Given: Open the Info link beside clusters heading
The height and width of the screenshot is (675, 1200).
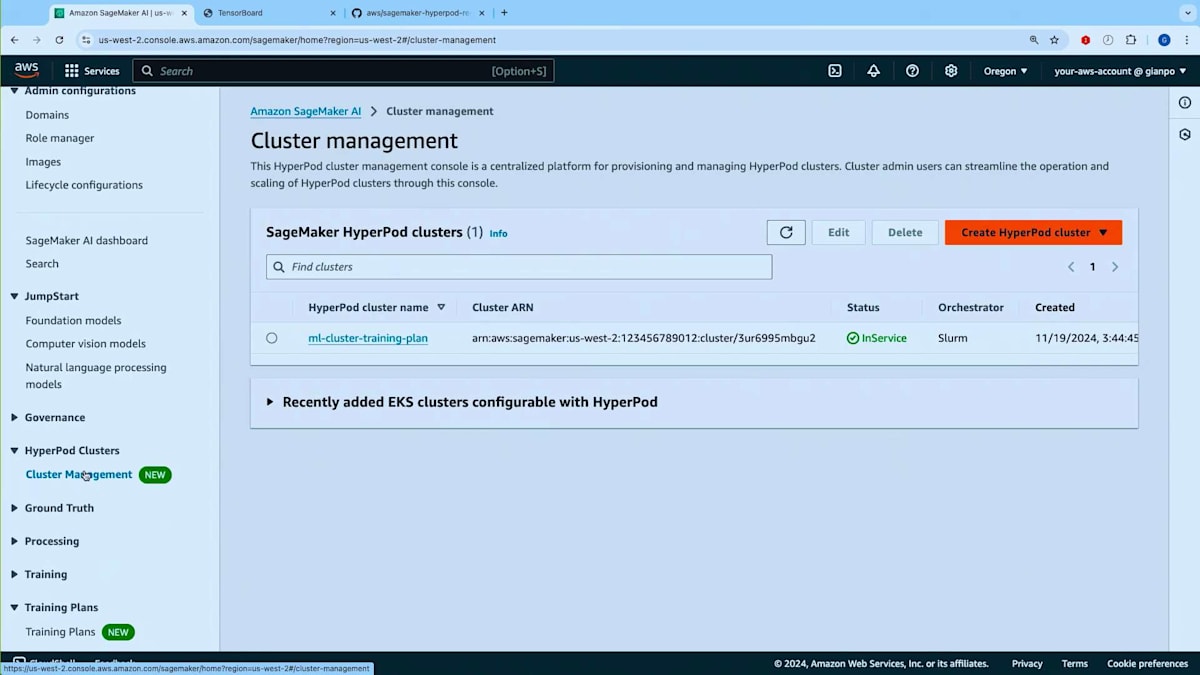Looking at the screenshot, I should [498, 233].
